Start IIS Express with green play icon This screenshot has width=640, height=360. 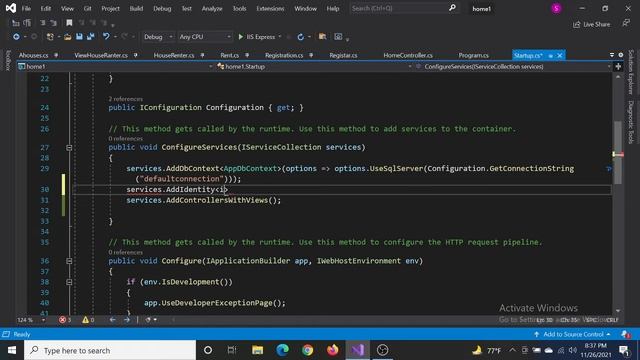pyautogui.click(x=241, y=37)
